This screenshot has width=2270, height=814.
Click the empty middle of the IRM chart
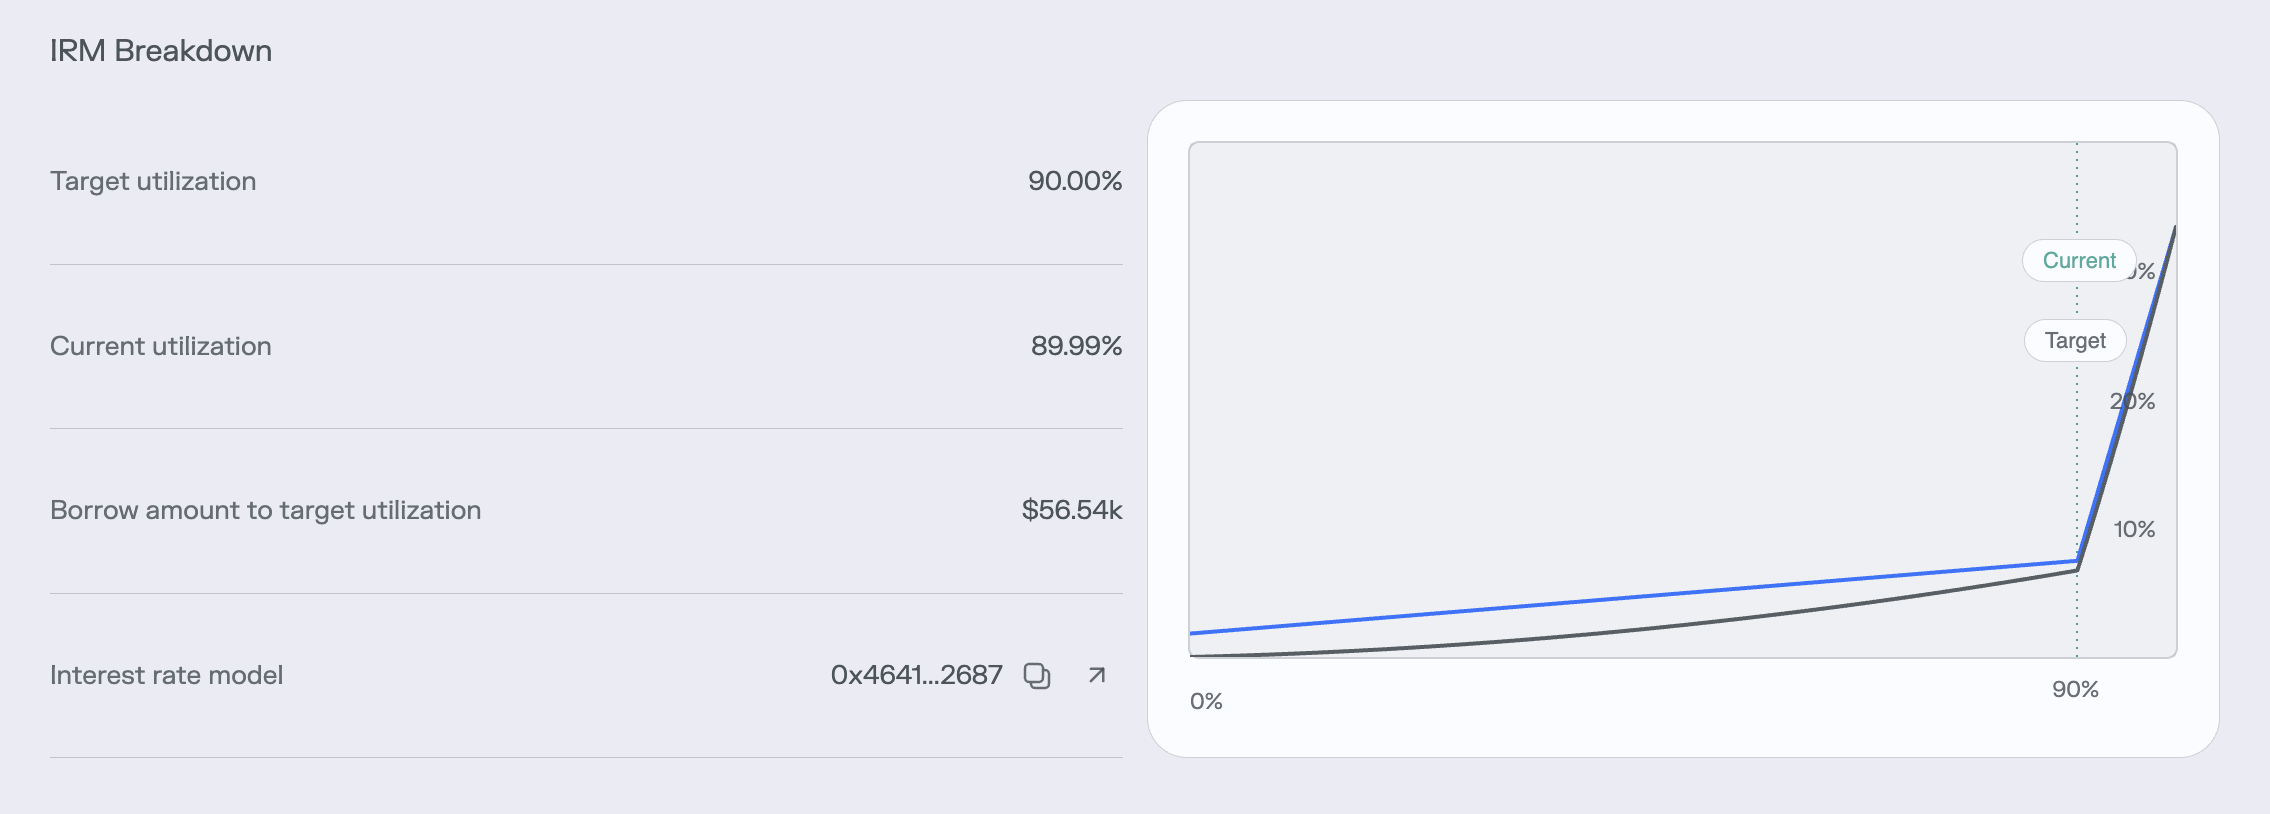(x=1630, y=400)
